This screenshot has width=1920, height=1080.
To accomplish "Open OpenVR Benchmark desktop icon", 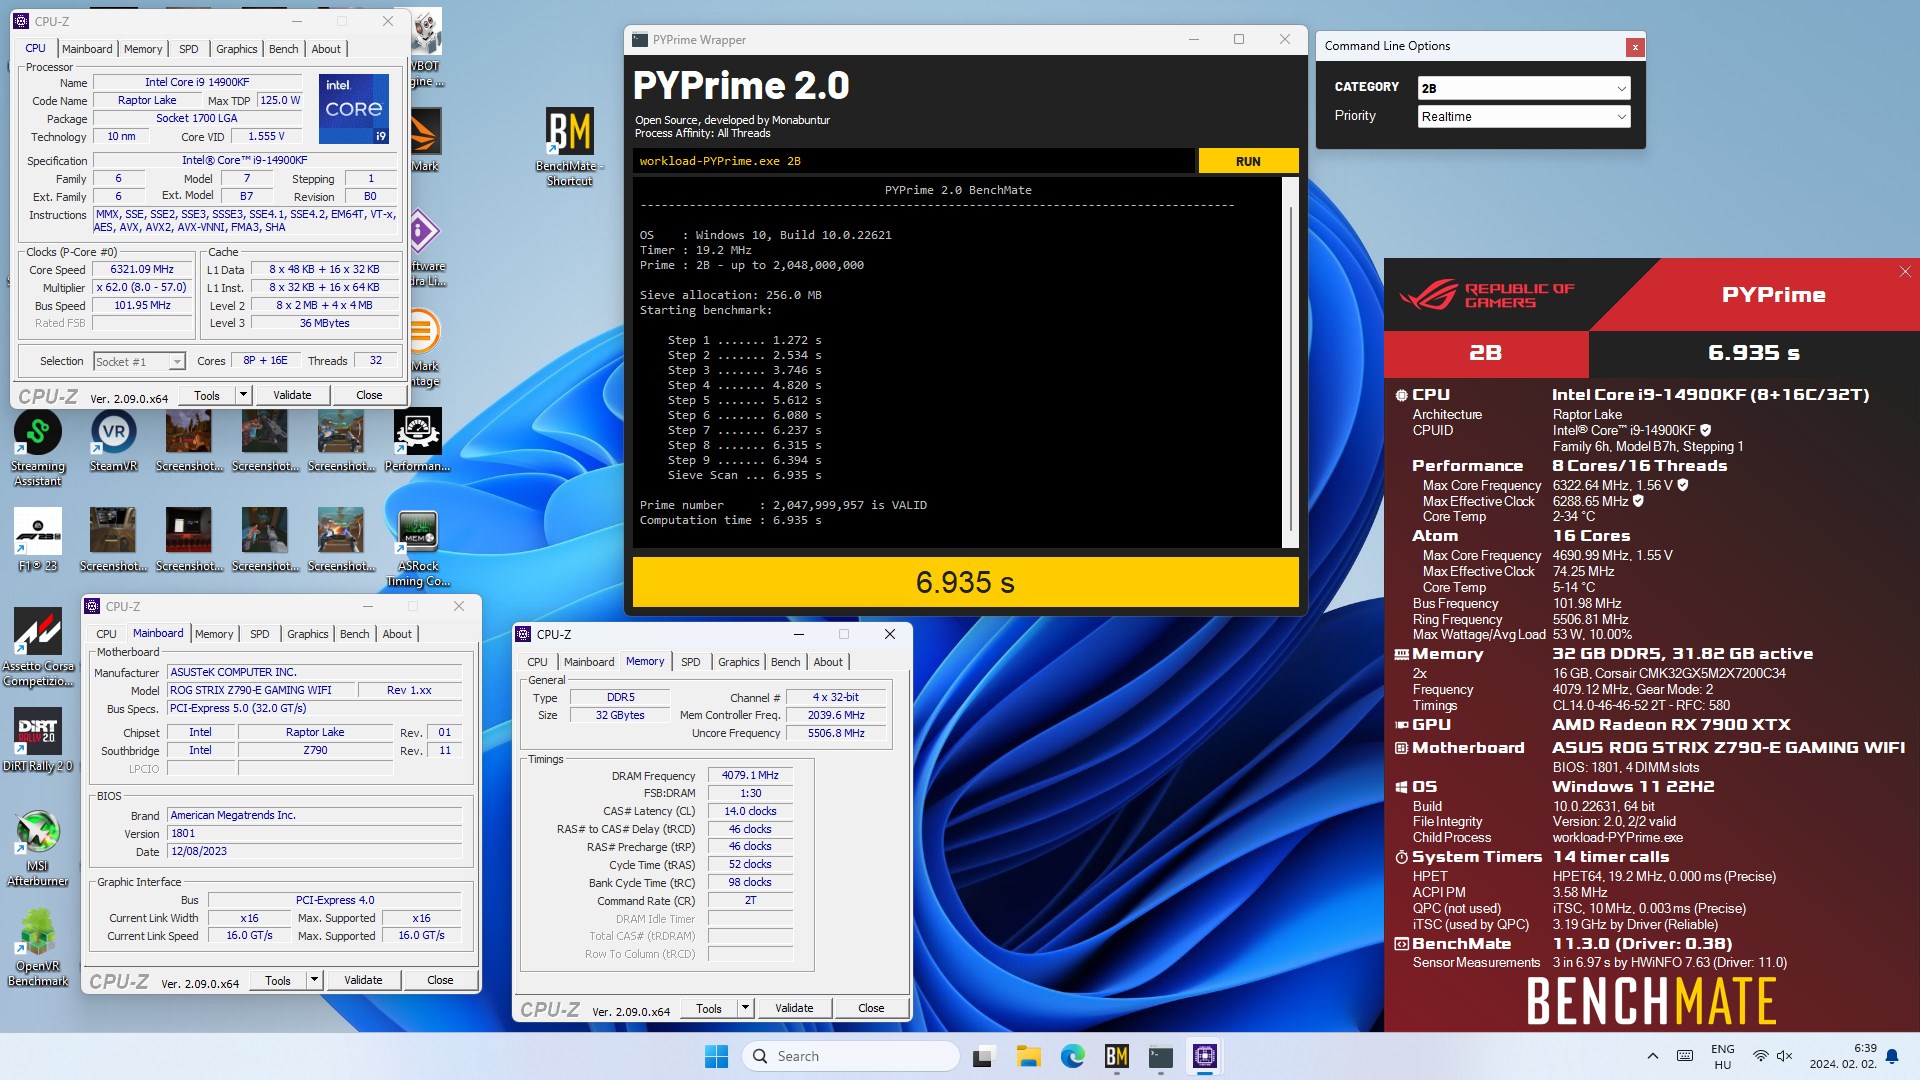I will [38, 948].
